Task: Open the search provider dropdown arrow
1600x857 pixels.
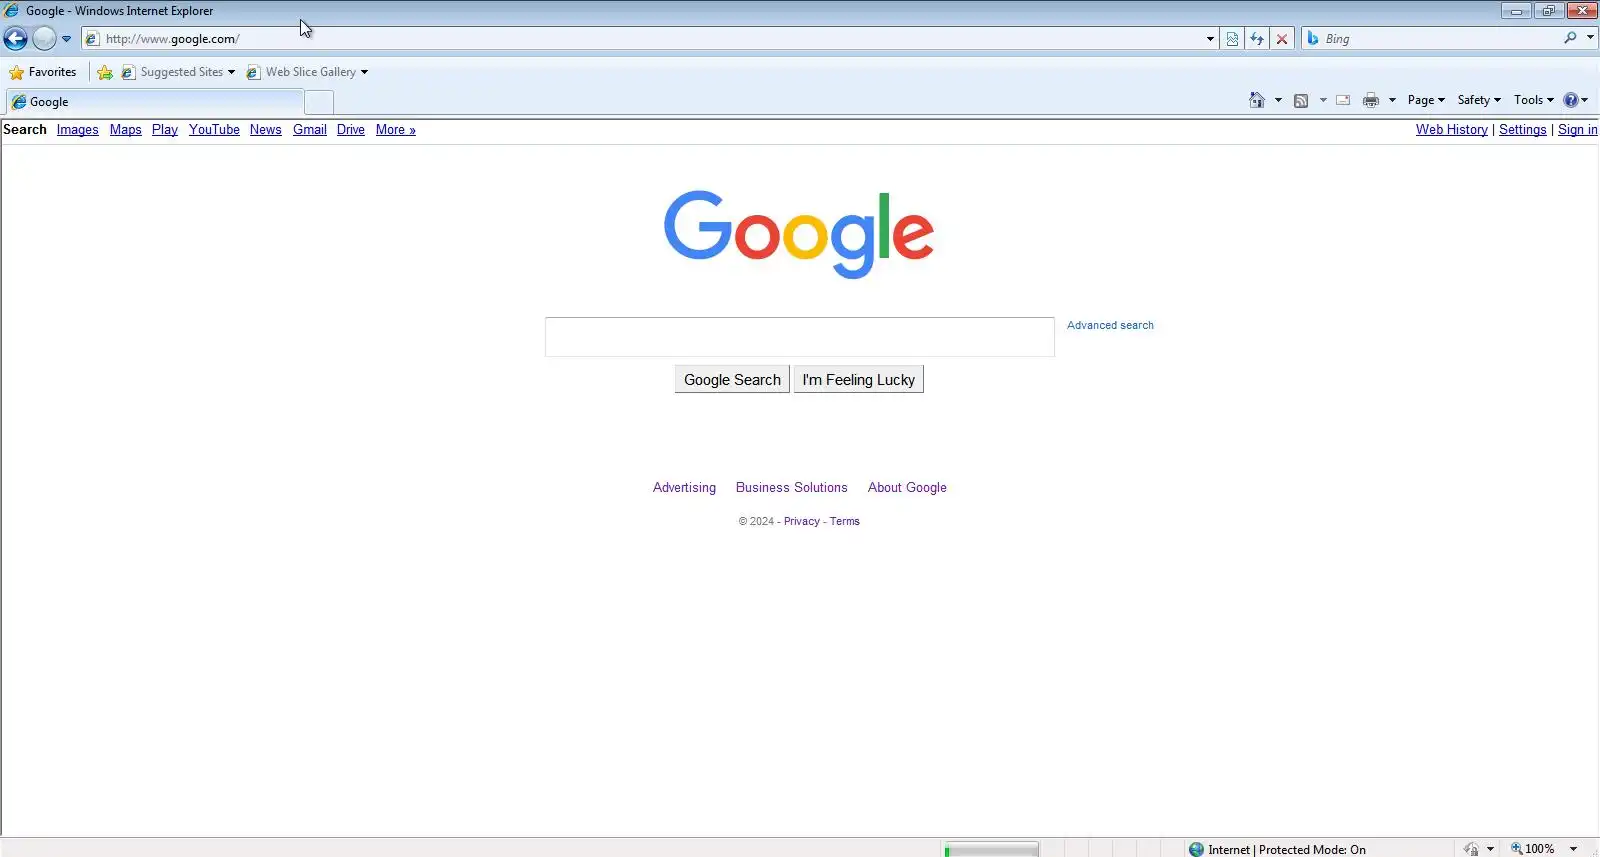Action: coord(1590,38)
